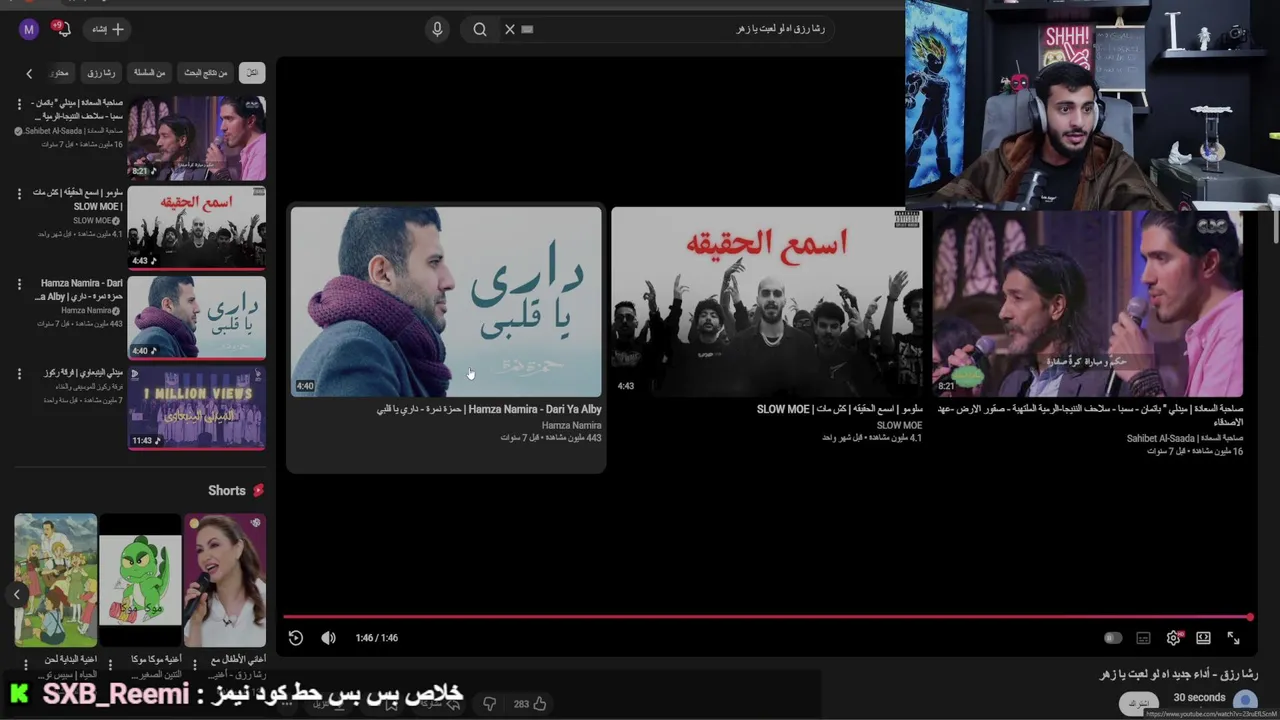Open end-screen Sahibet Al-Saada large thumbnail
This screenshot has width=1280, height=720.
pyautogui.click(x=1088, y=302)
